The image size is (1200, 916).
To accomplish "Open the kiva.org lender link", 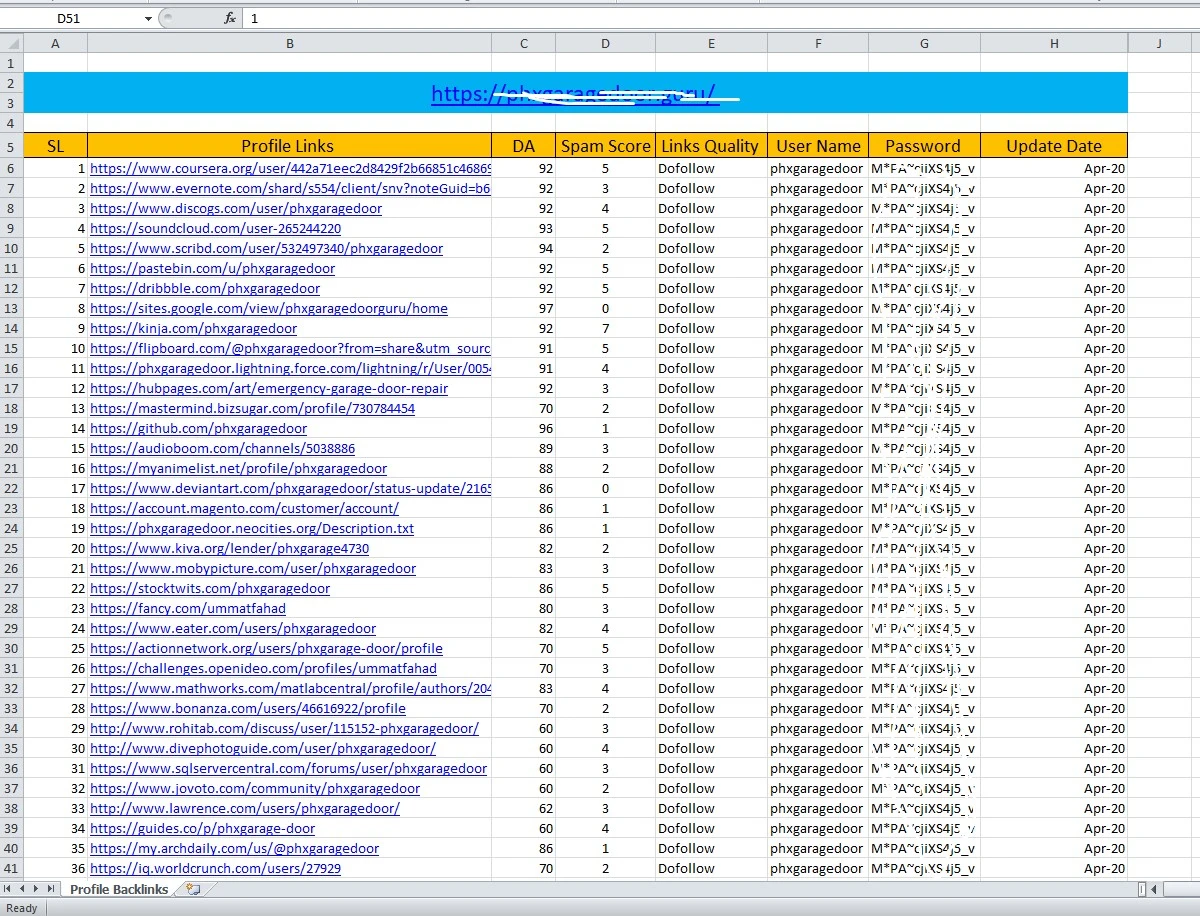I will (x=229, y=548).
